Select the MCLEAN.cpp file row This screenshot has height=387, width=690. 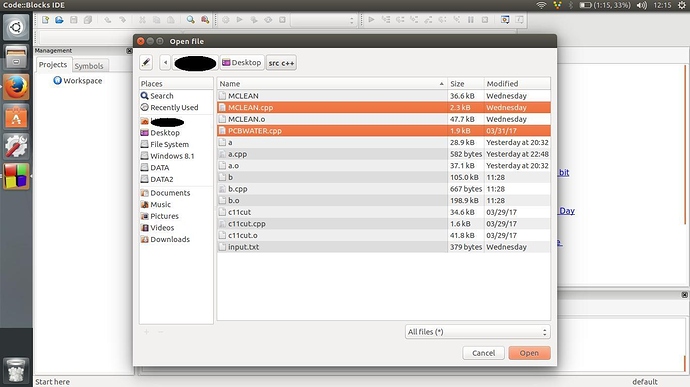pyautogui.click(x=384, y=107)
